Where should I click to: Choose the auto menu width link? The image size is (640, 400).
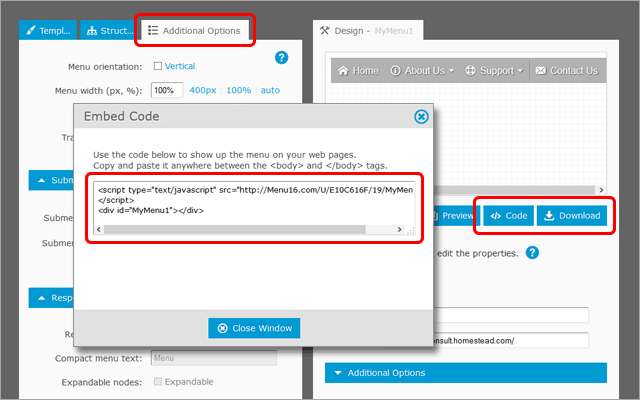point(270,90)
